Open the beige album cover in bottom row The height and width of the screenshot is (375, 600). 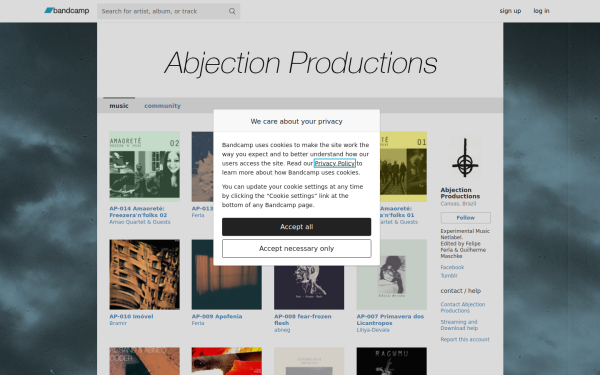pyautogui.click(x=309, y=361)
